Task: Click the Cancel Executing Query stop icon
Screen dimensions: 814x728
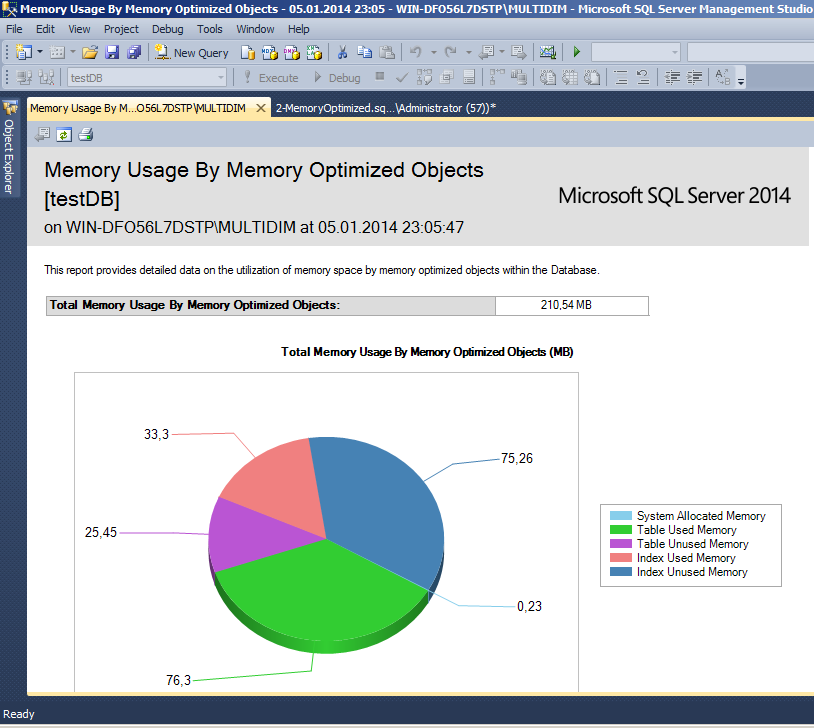Action: point(380,76)
